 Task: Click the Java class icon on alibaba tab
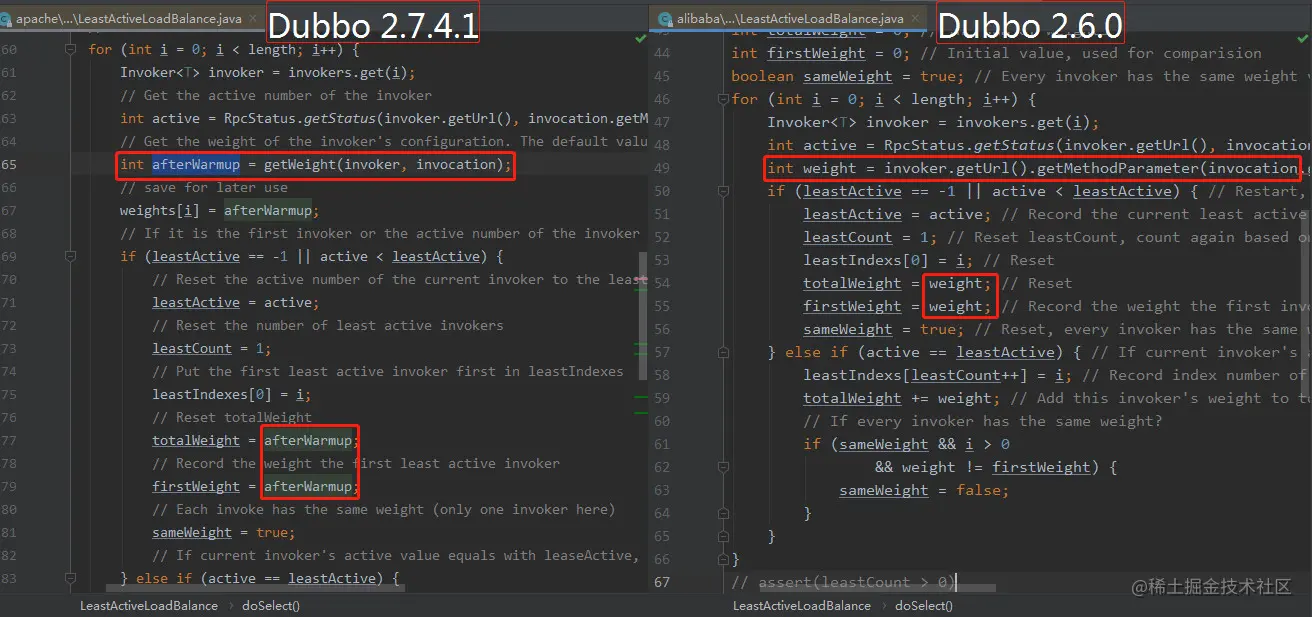click(x=665, y=18)
